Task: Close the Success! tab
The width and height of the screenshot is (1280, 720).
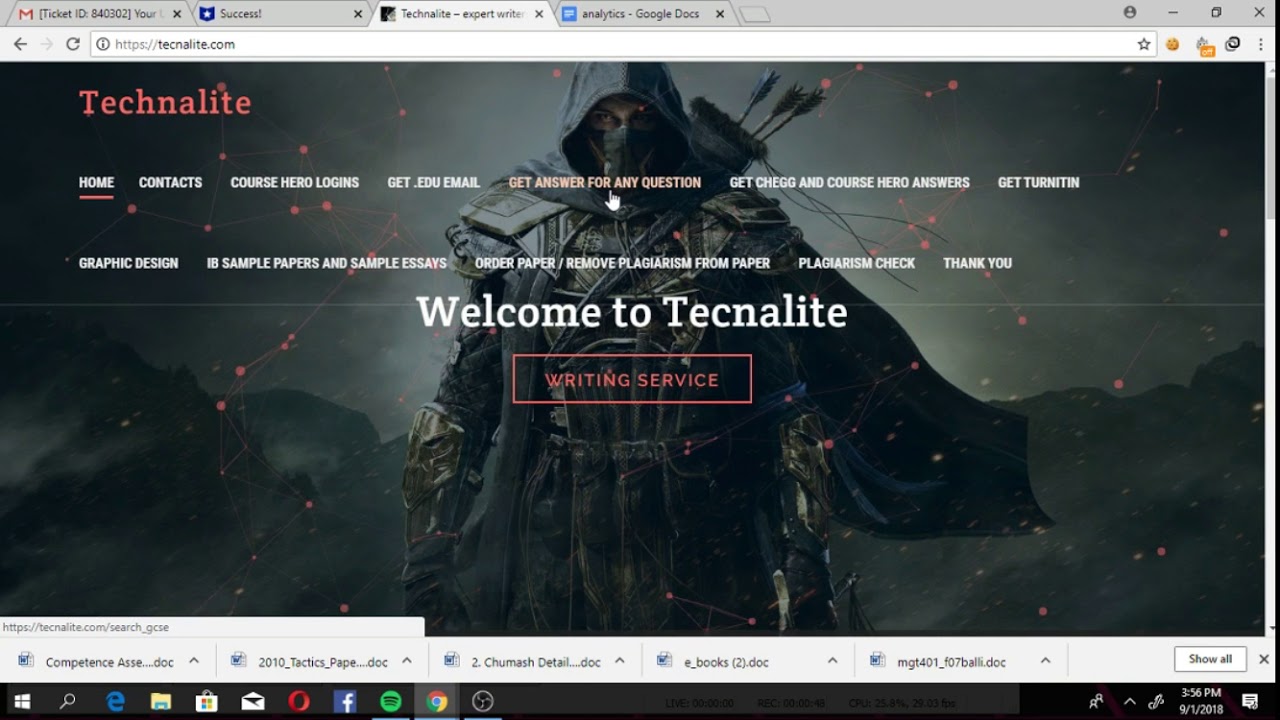Action: (x=359, y=14)
